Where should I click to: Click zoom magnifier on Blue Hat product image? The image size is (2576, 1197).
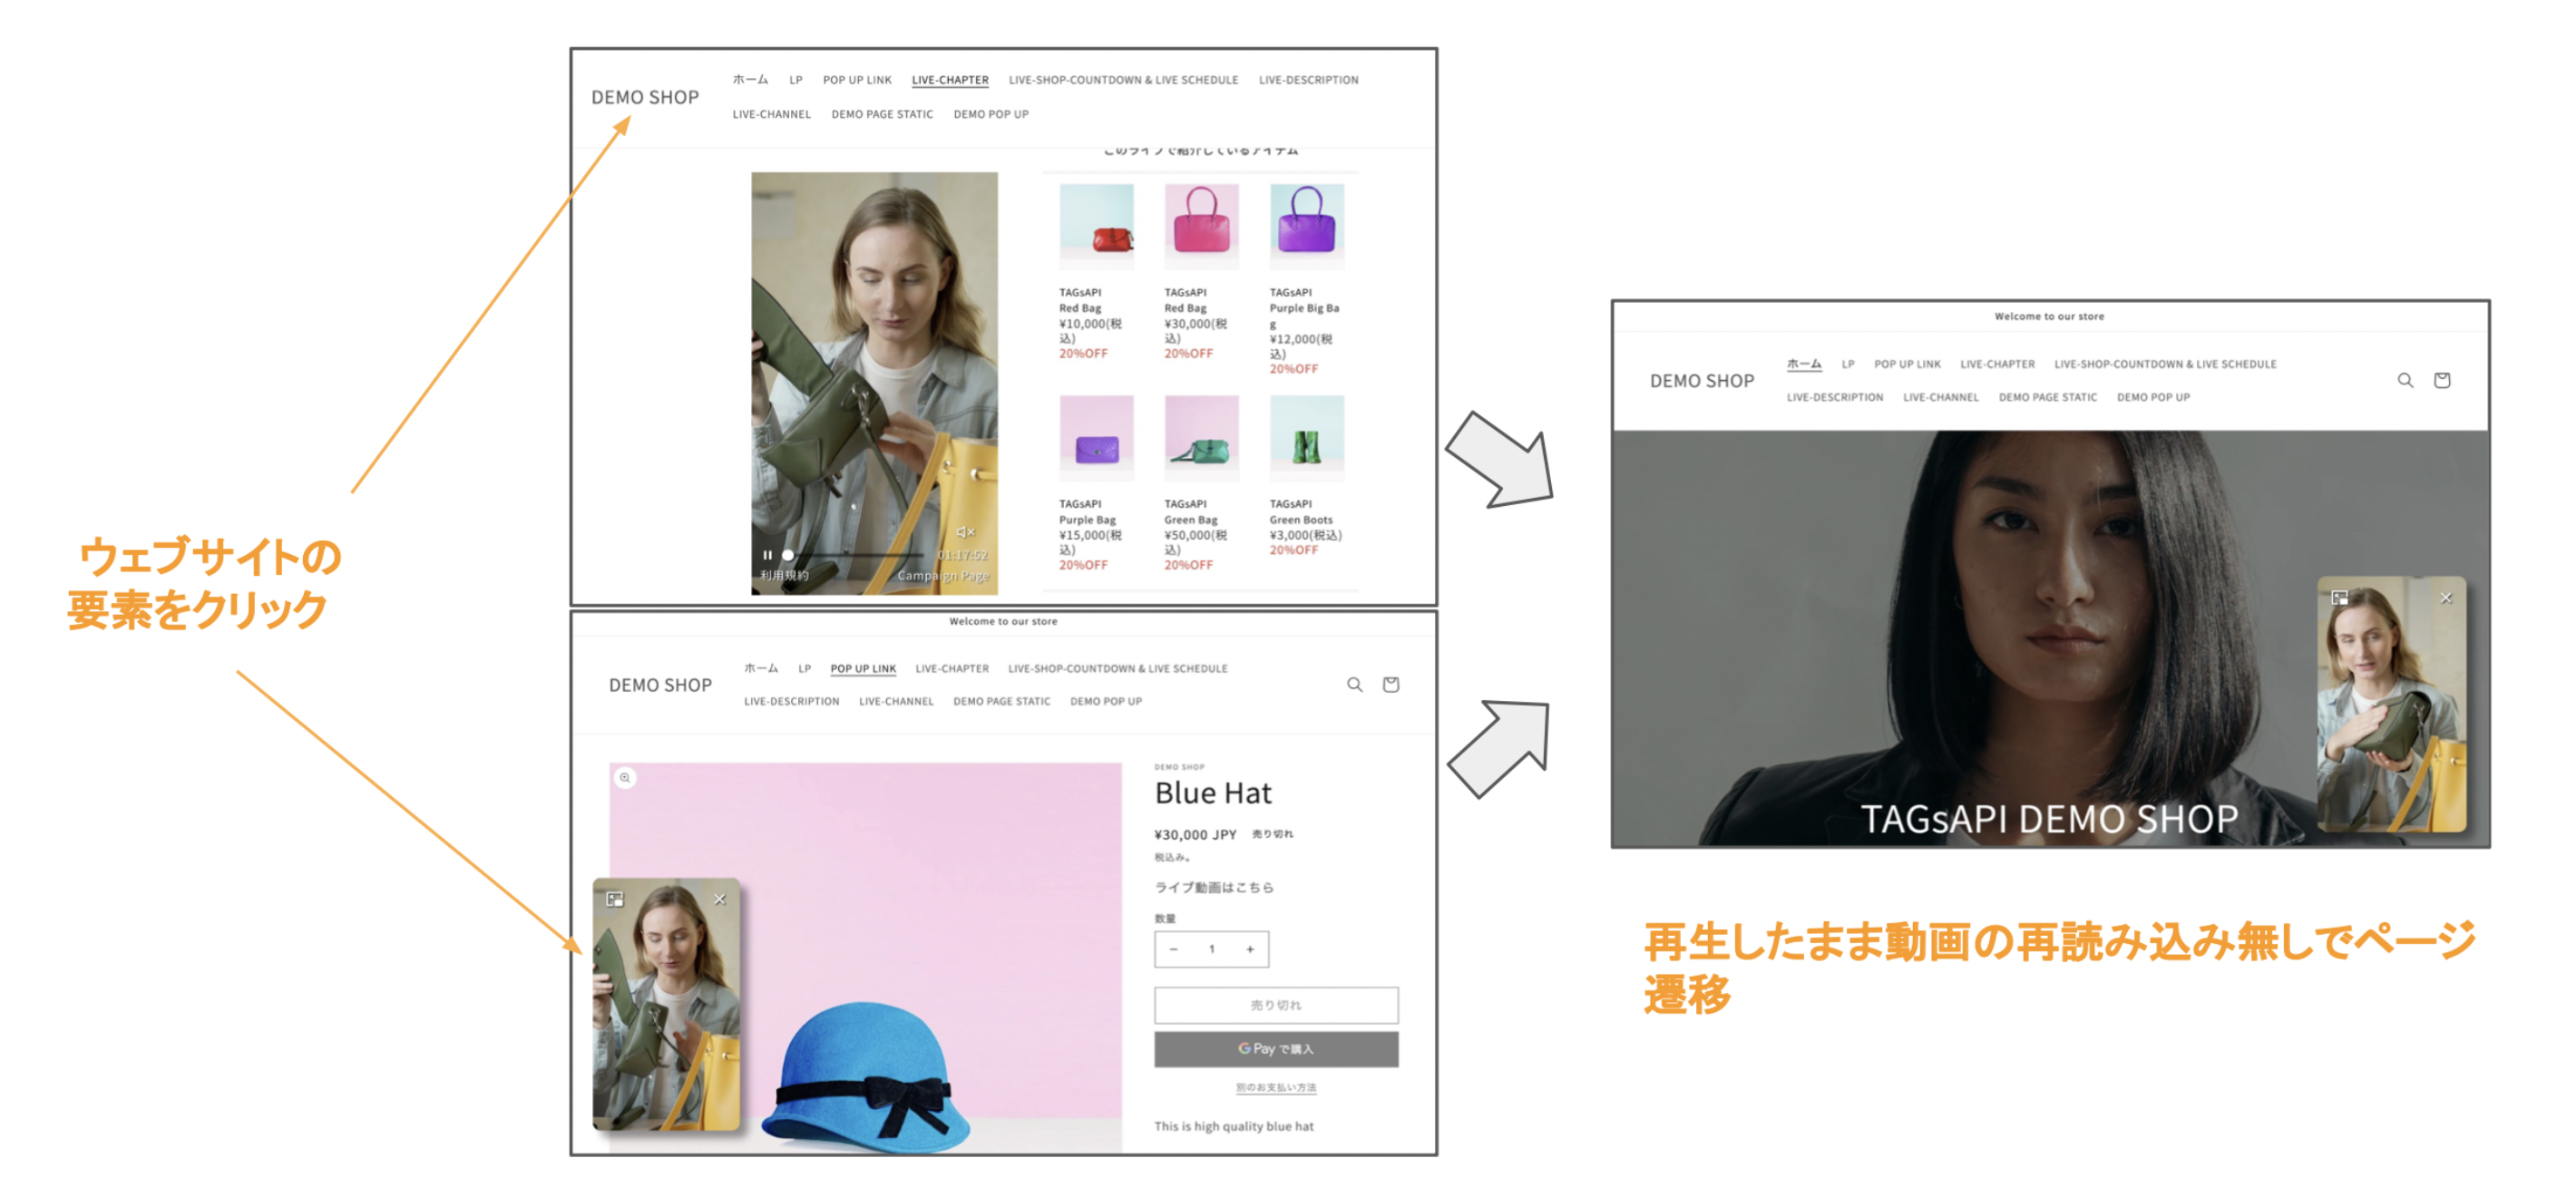(x=625, y=777)
